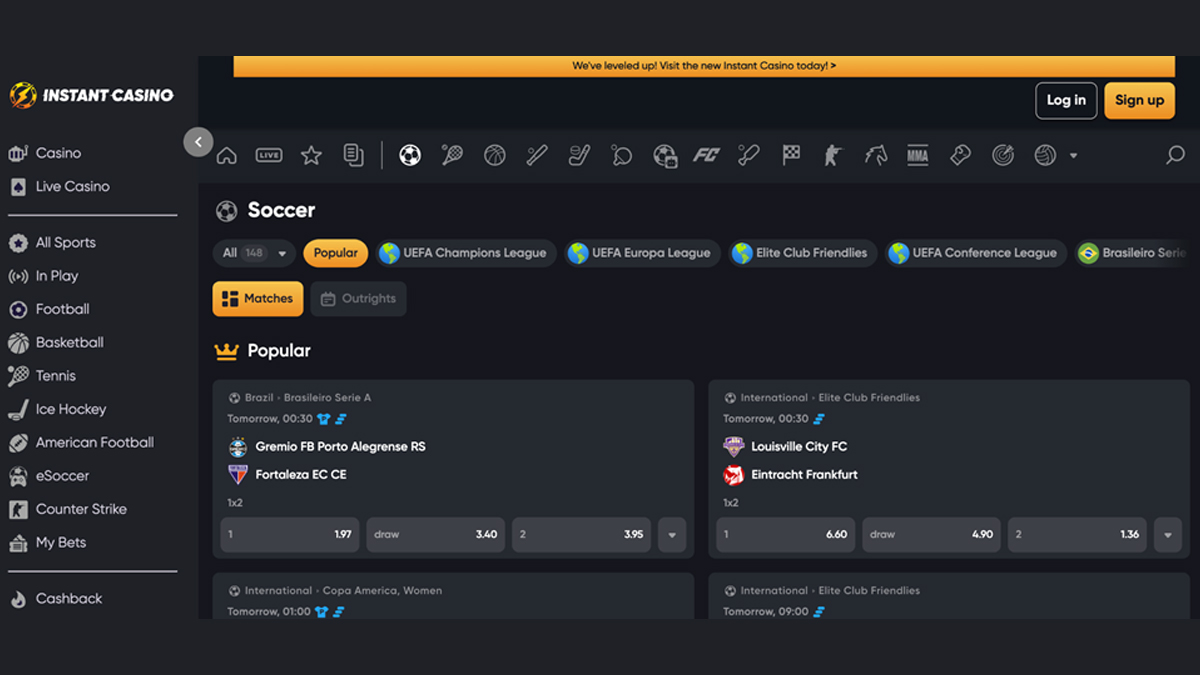Click the Instant Casino logo
This screenshot has width=1200, height=675.
coord(91,95)
